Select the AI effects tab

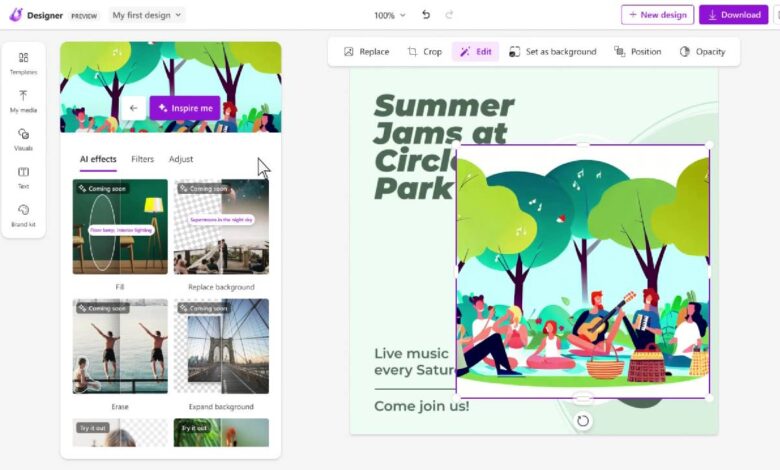click(98, 159)
